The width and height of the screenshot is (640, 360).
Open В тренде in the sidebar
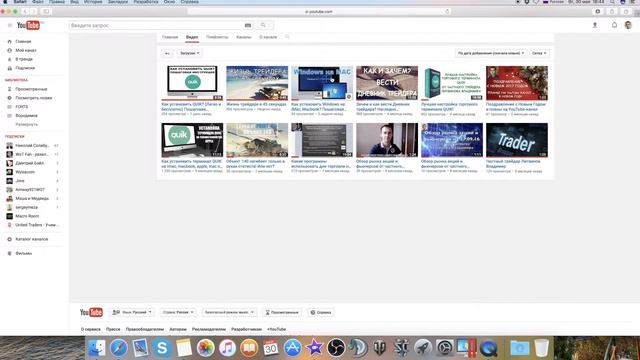point(24,59)
